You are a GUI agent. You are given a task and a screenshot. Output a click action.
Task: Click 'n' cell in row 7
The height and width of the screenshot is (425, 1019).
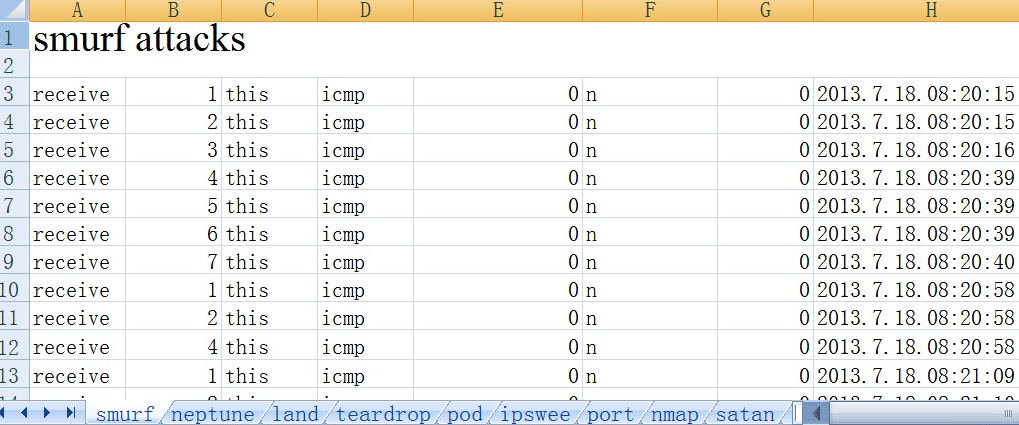coord(650,205)
